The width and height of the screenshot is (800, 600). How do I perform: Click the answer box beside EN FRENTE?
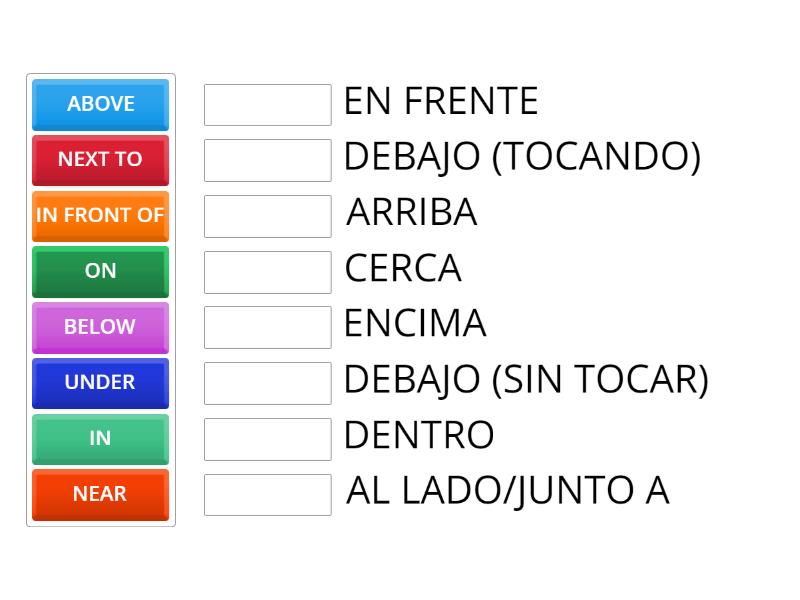click(267, 104)
